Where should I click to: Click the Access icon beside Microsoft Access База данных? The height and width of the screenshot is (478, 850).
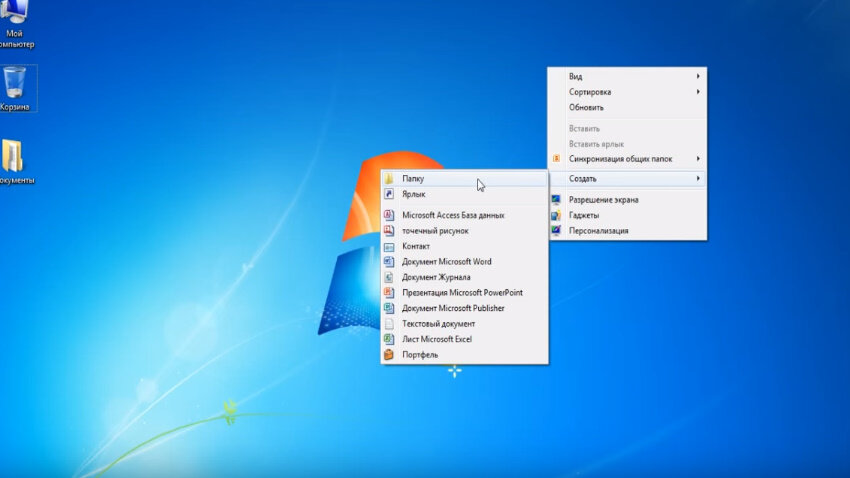tap(389, 215)
